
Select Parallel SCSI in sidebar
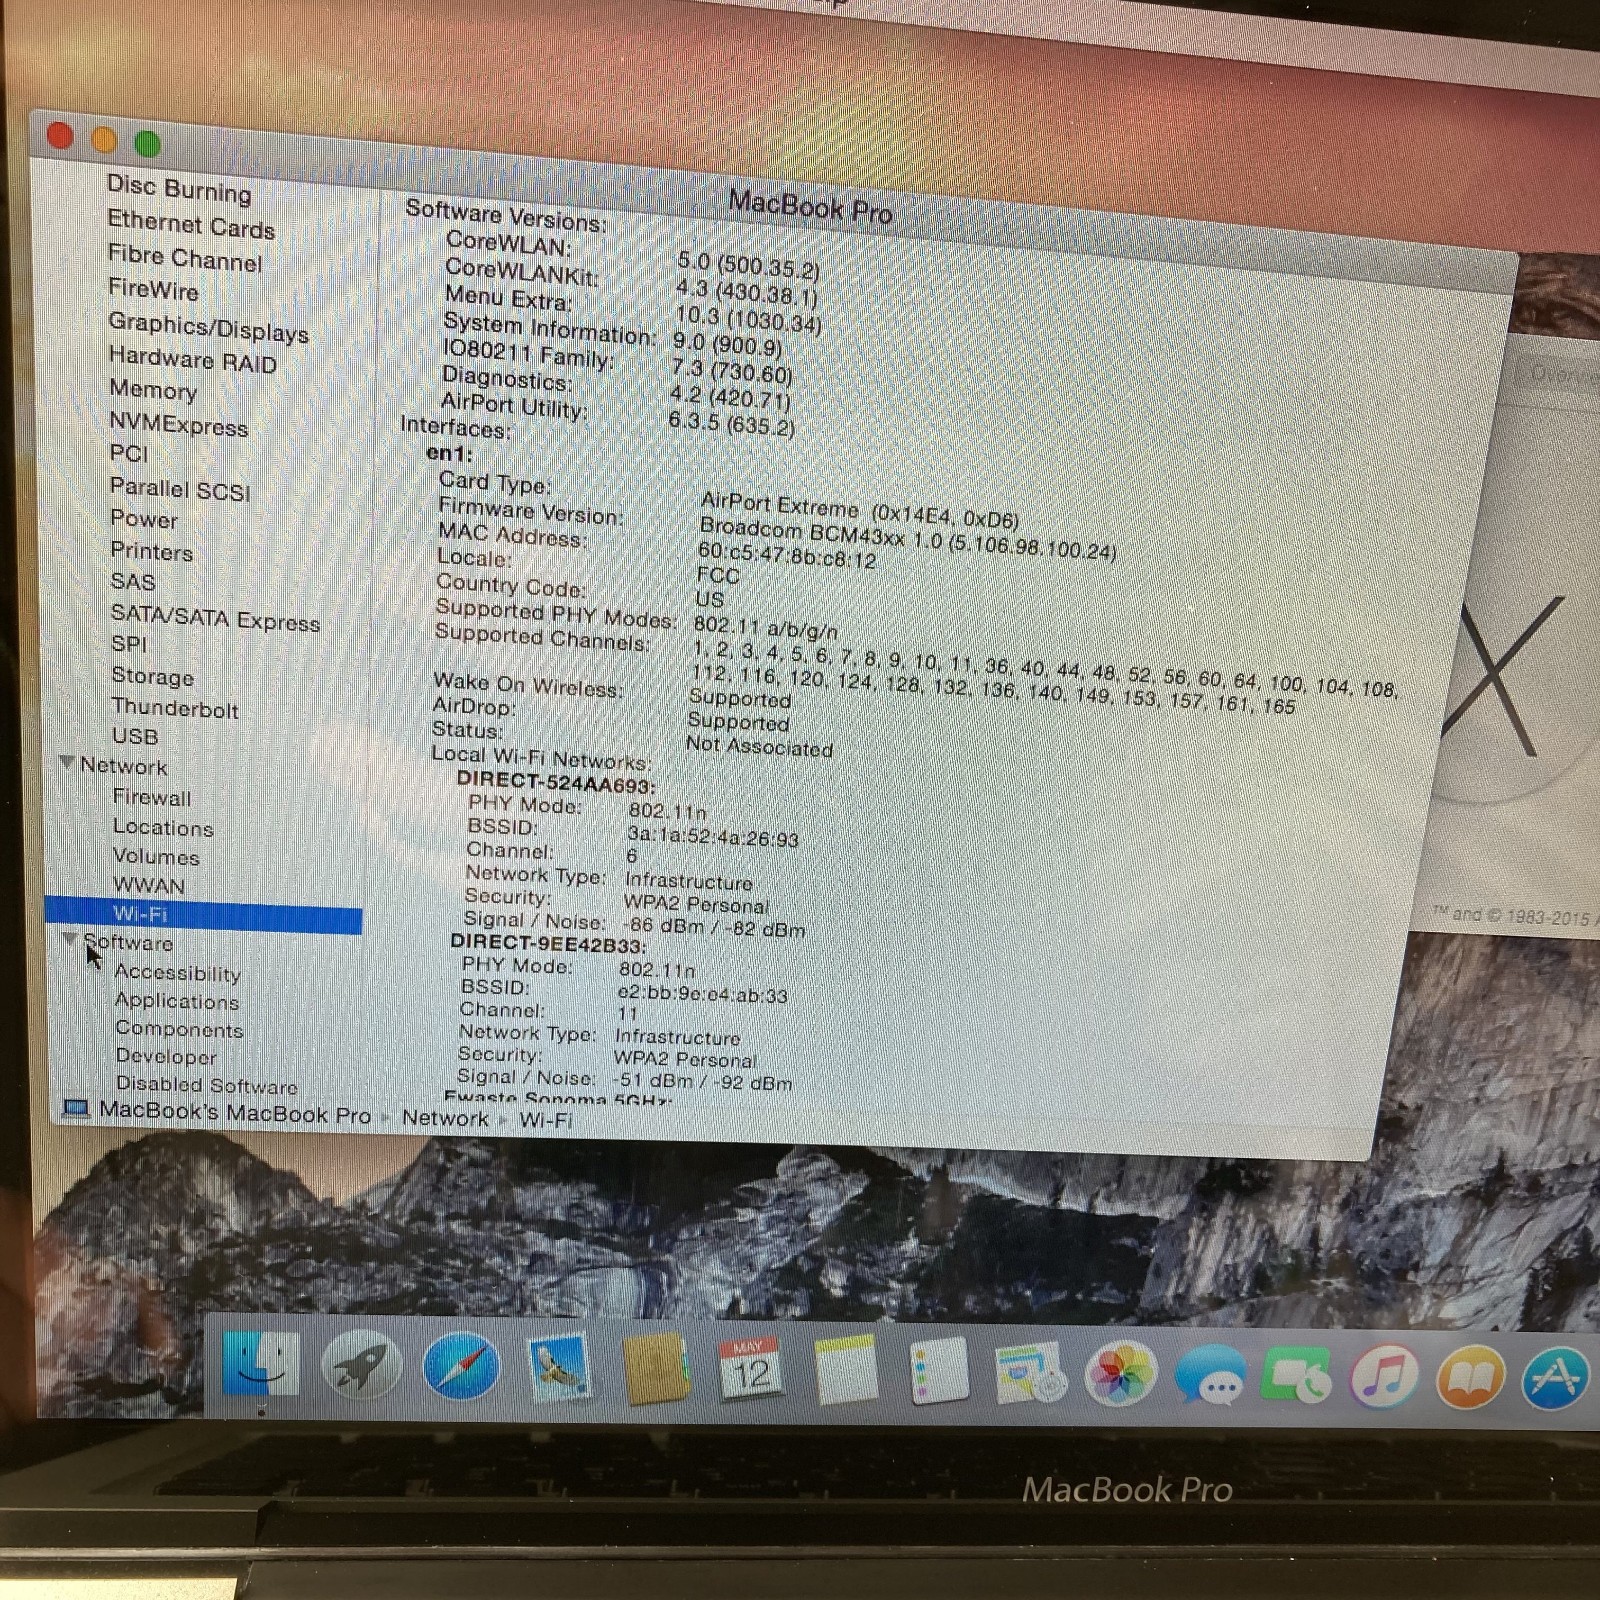click(x=180, y=489)
